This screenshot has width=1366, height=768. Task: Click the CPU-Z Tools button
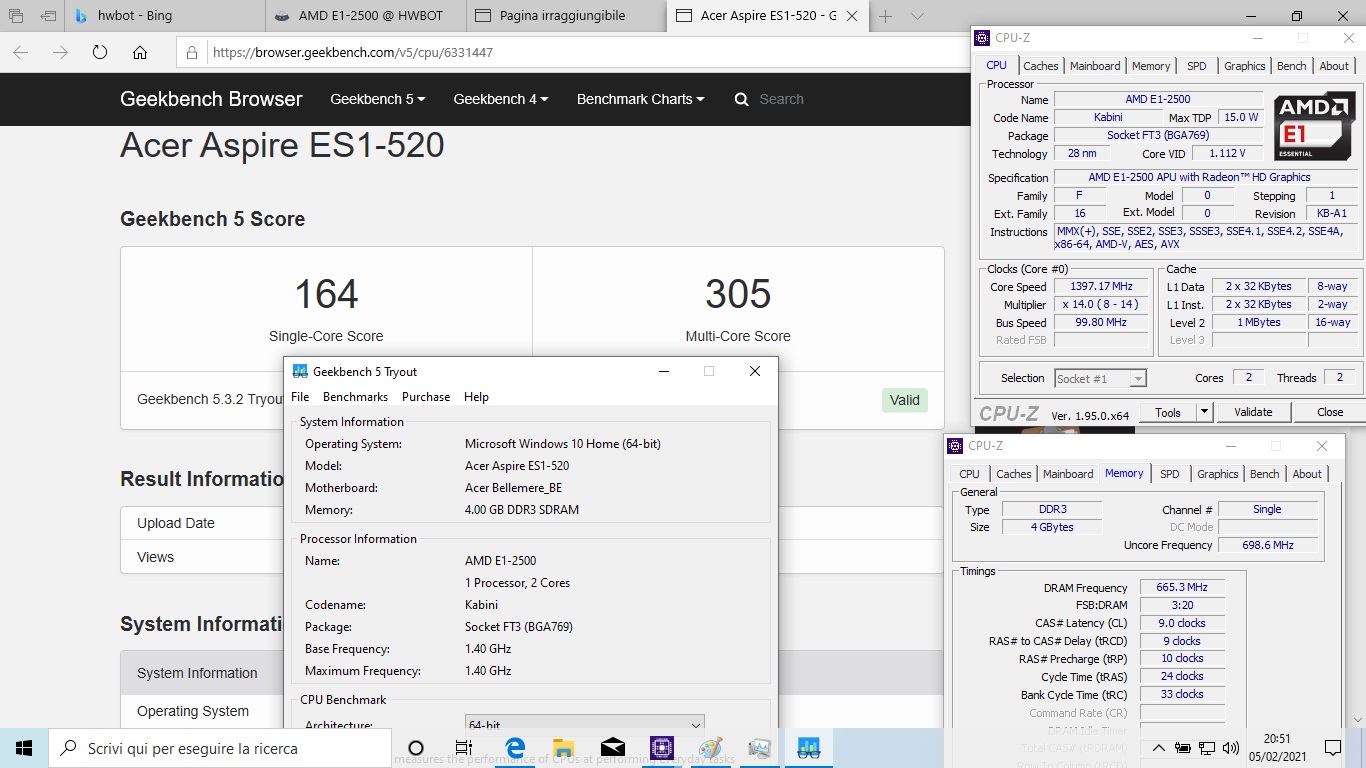coord(1168,412)
